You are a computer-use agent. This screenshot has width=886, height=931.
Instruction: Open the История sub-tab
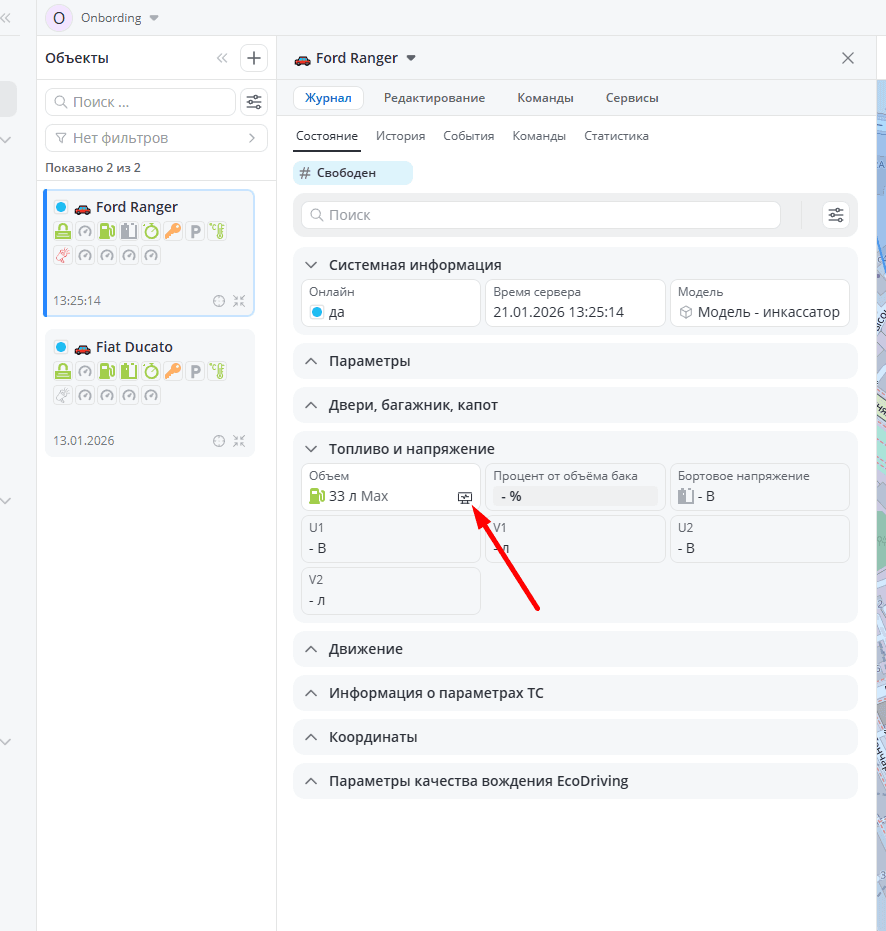[x=400, y=136]
